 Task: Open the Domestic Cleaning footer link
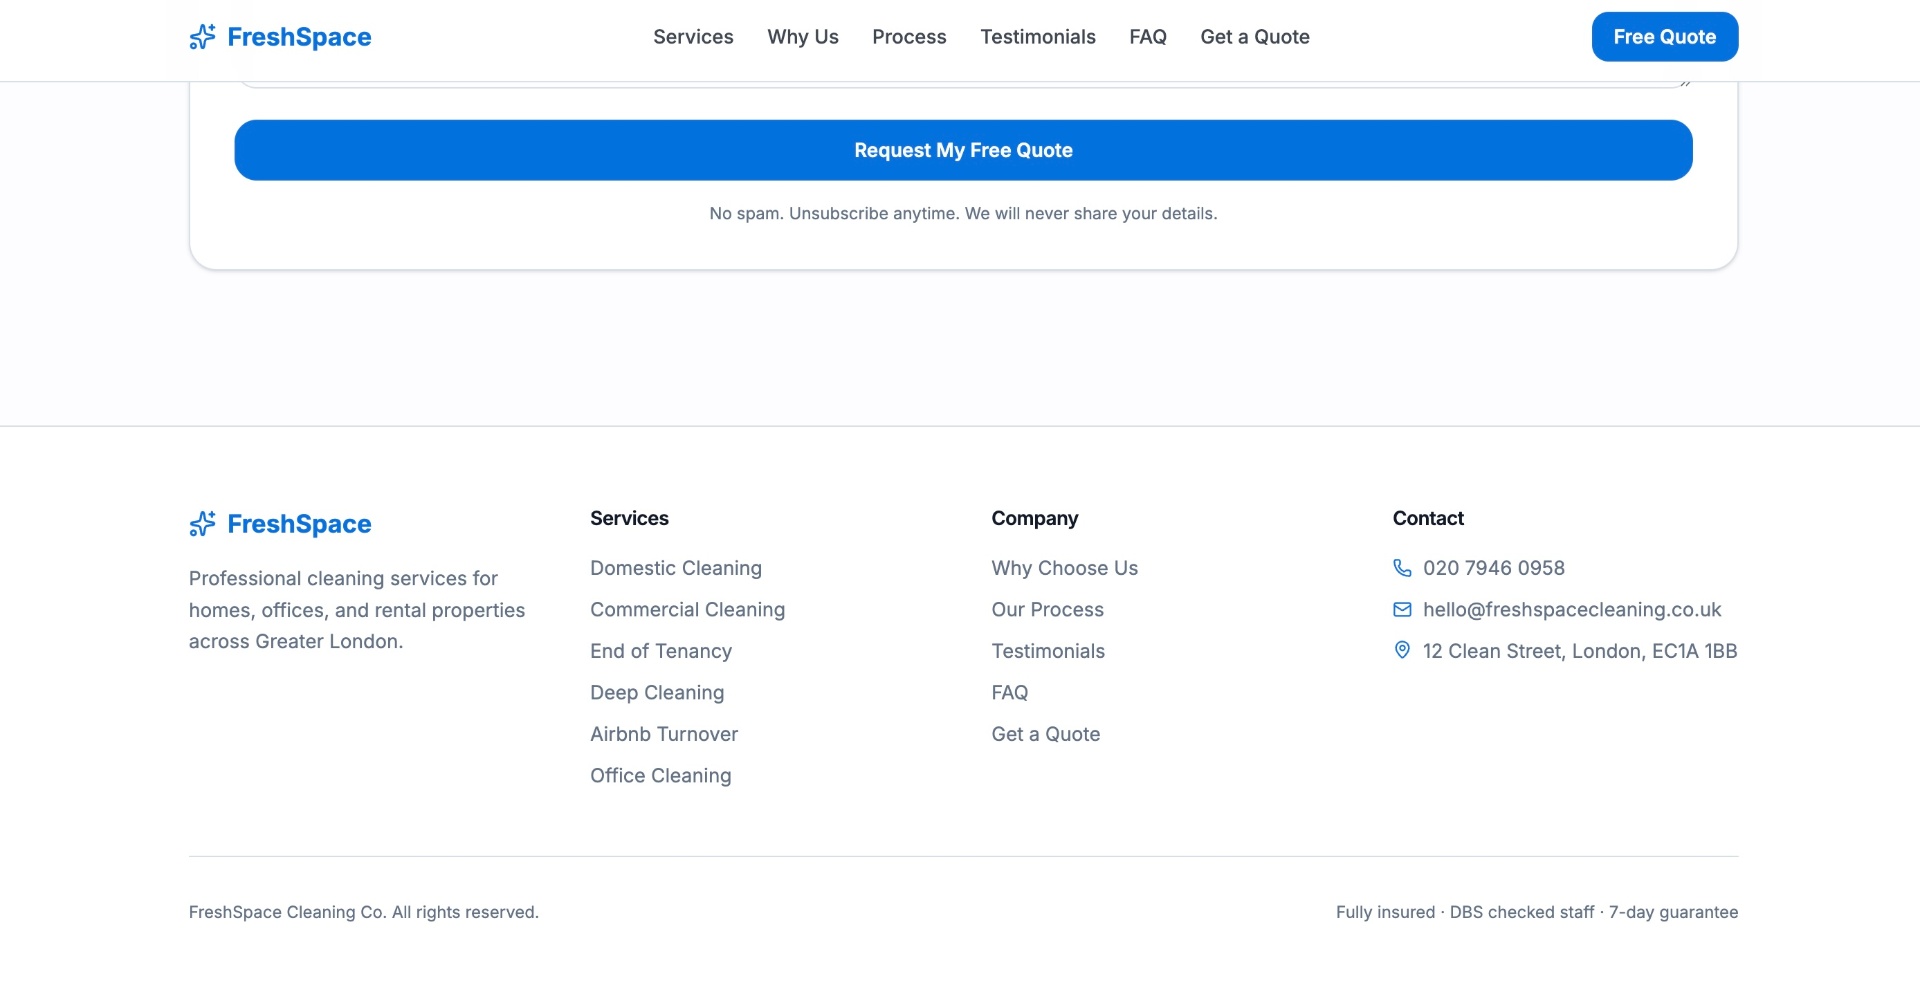click(x=676, y=568)
